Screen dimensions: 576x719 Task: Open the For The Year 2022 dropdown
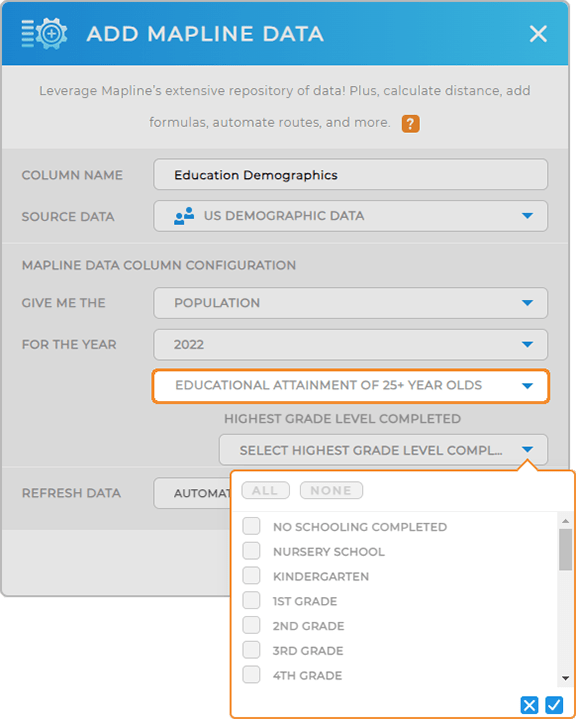(x=350, y=344)
